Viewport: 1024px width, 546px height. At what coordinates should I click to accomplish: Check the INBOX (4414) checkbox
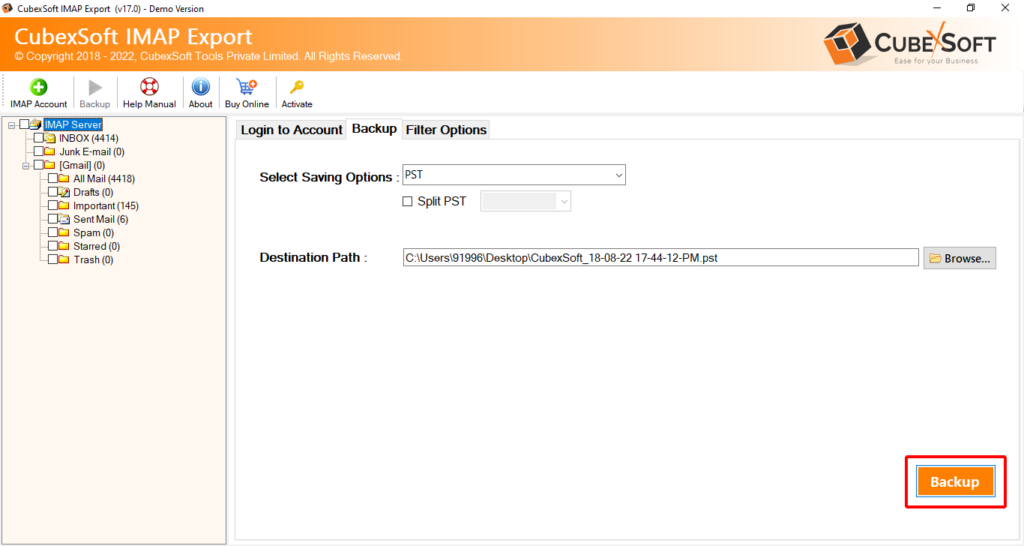tap(39, 138)
